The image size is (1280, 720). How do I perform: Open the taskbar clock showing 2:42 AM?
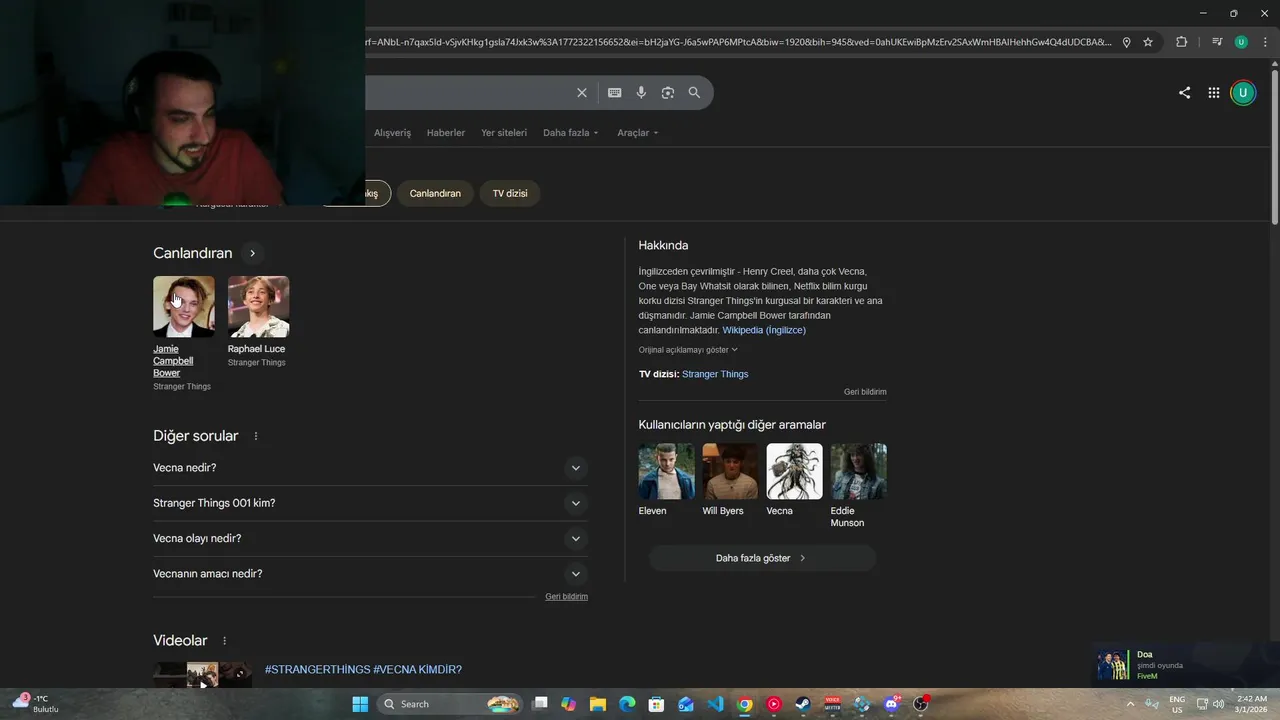1251,704
